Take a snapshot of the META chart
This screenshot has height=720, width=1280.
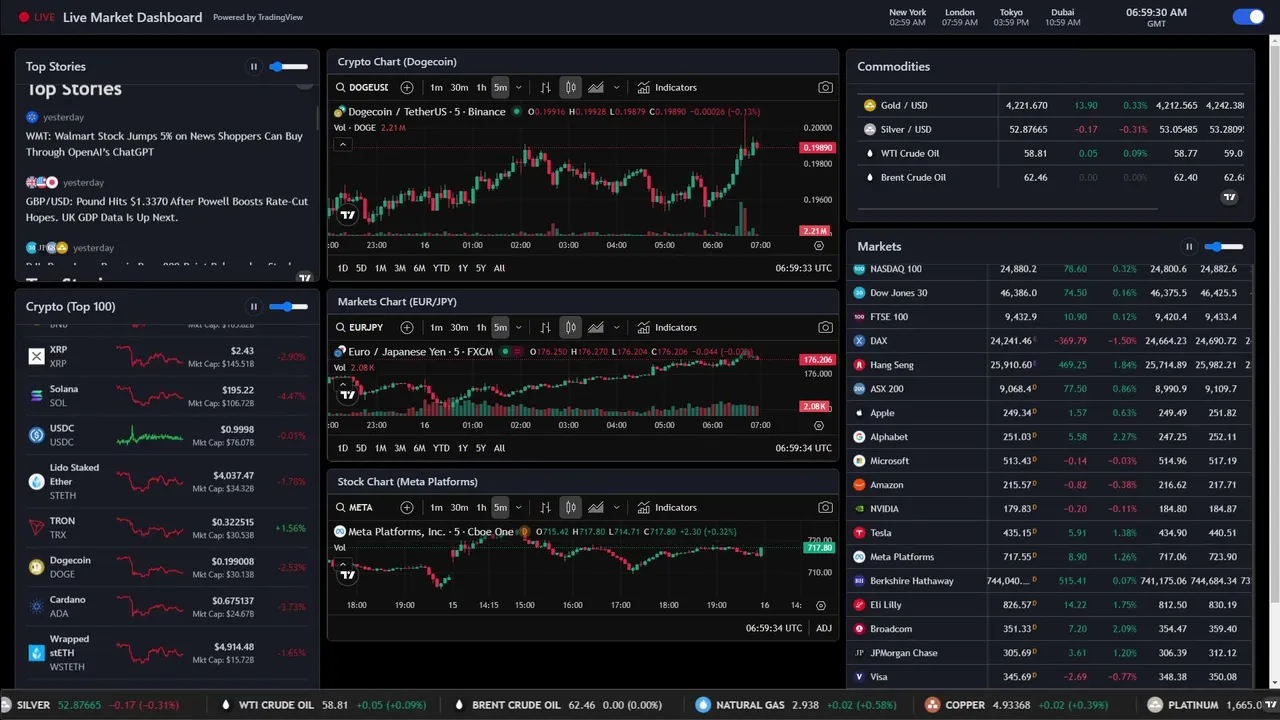(x=825, y=508)
